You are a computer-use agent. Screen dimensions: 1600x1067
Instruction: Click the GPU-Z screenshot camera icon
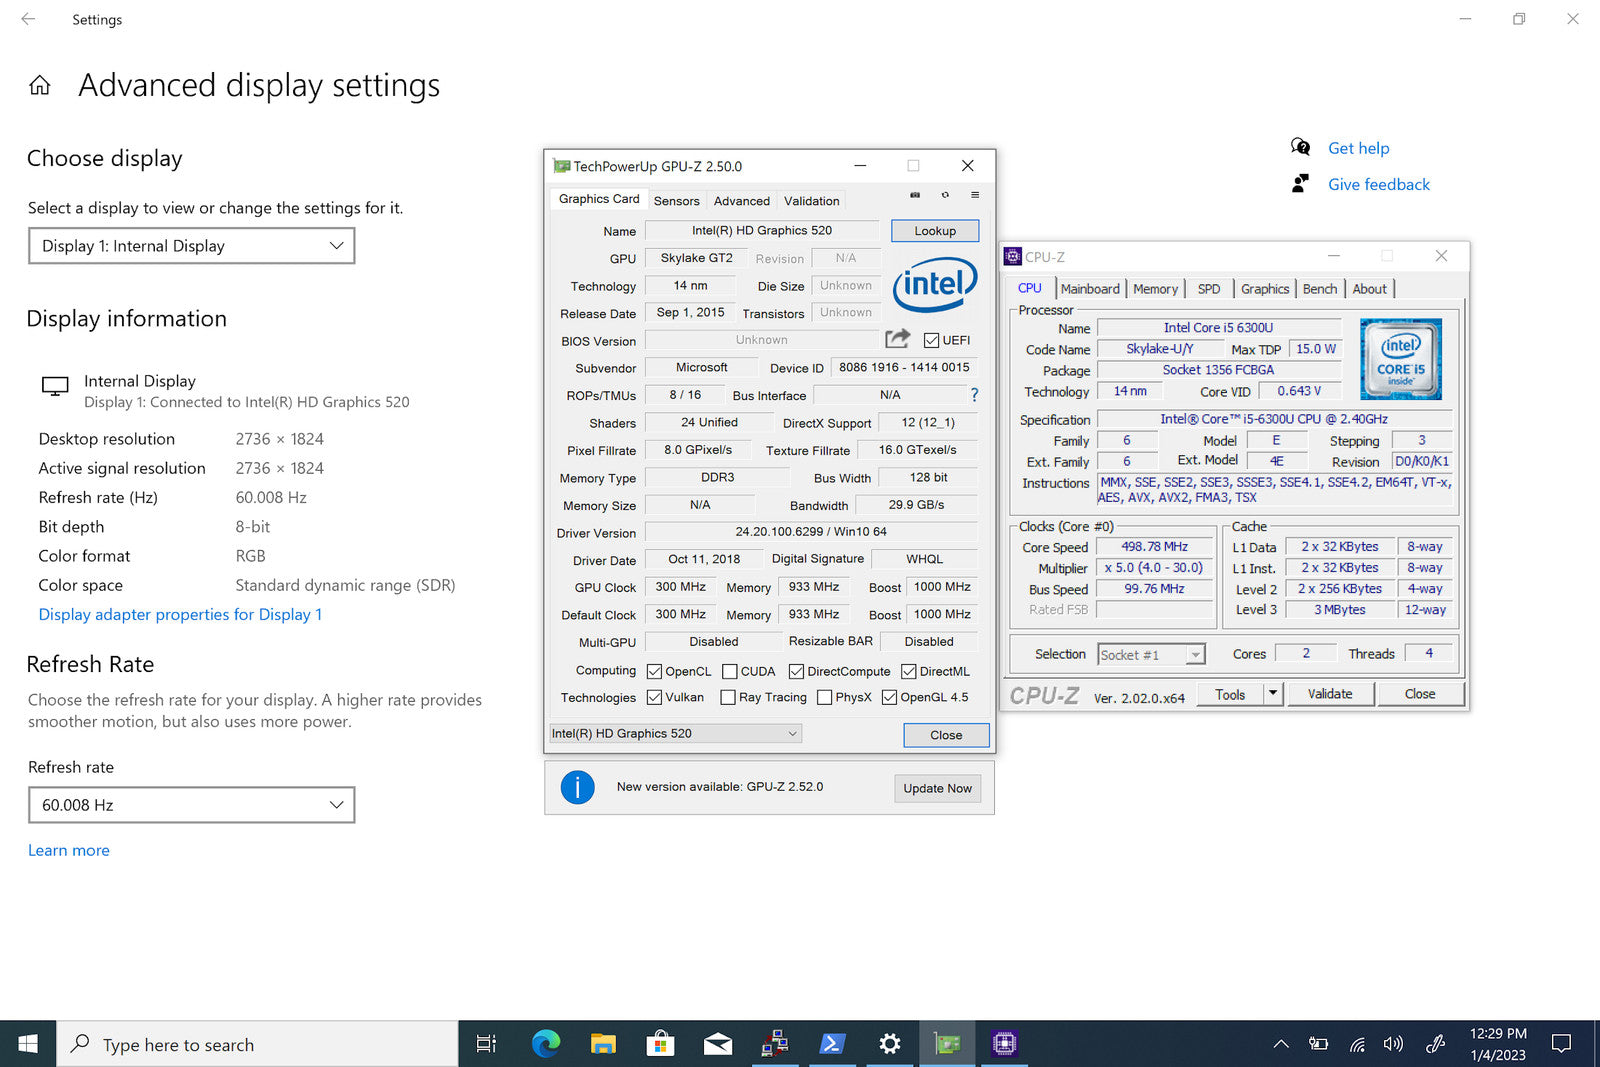[915, 195]
